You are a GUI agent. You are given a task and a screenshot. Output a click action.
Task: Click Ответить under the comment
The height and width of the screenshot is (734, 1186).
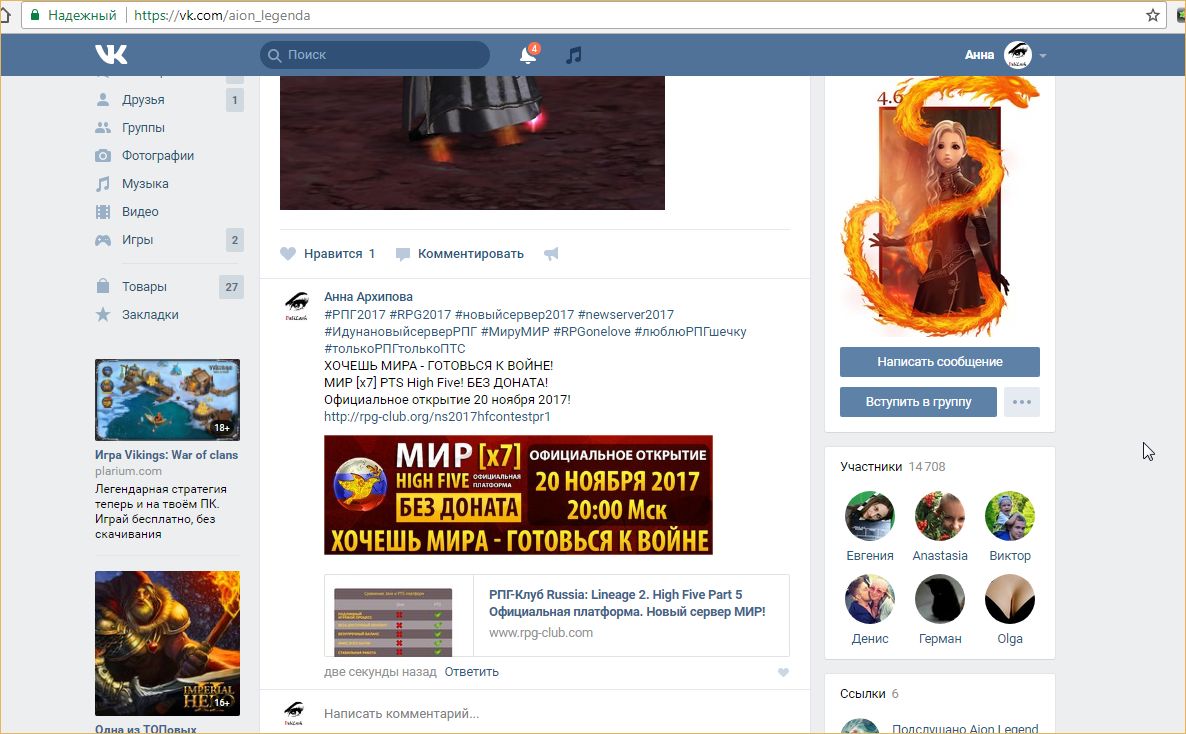point(471,672)
